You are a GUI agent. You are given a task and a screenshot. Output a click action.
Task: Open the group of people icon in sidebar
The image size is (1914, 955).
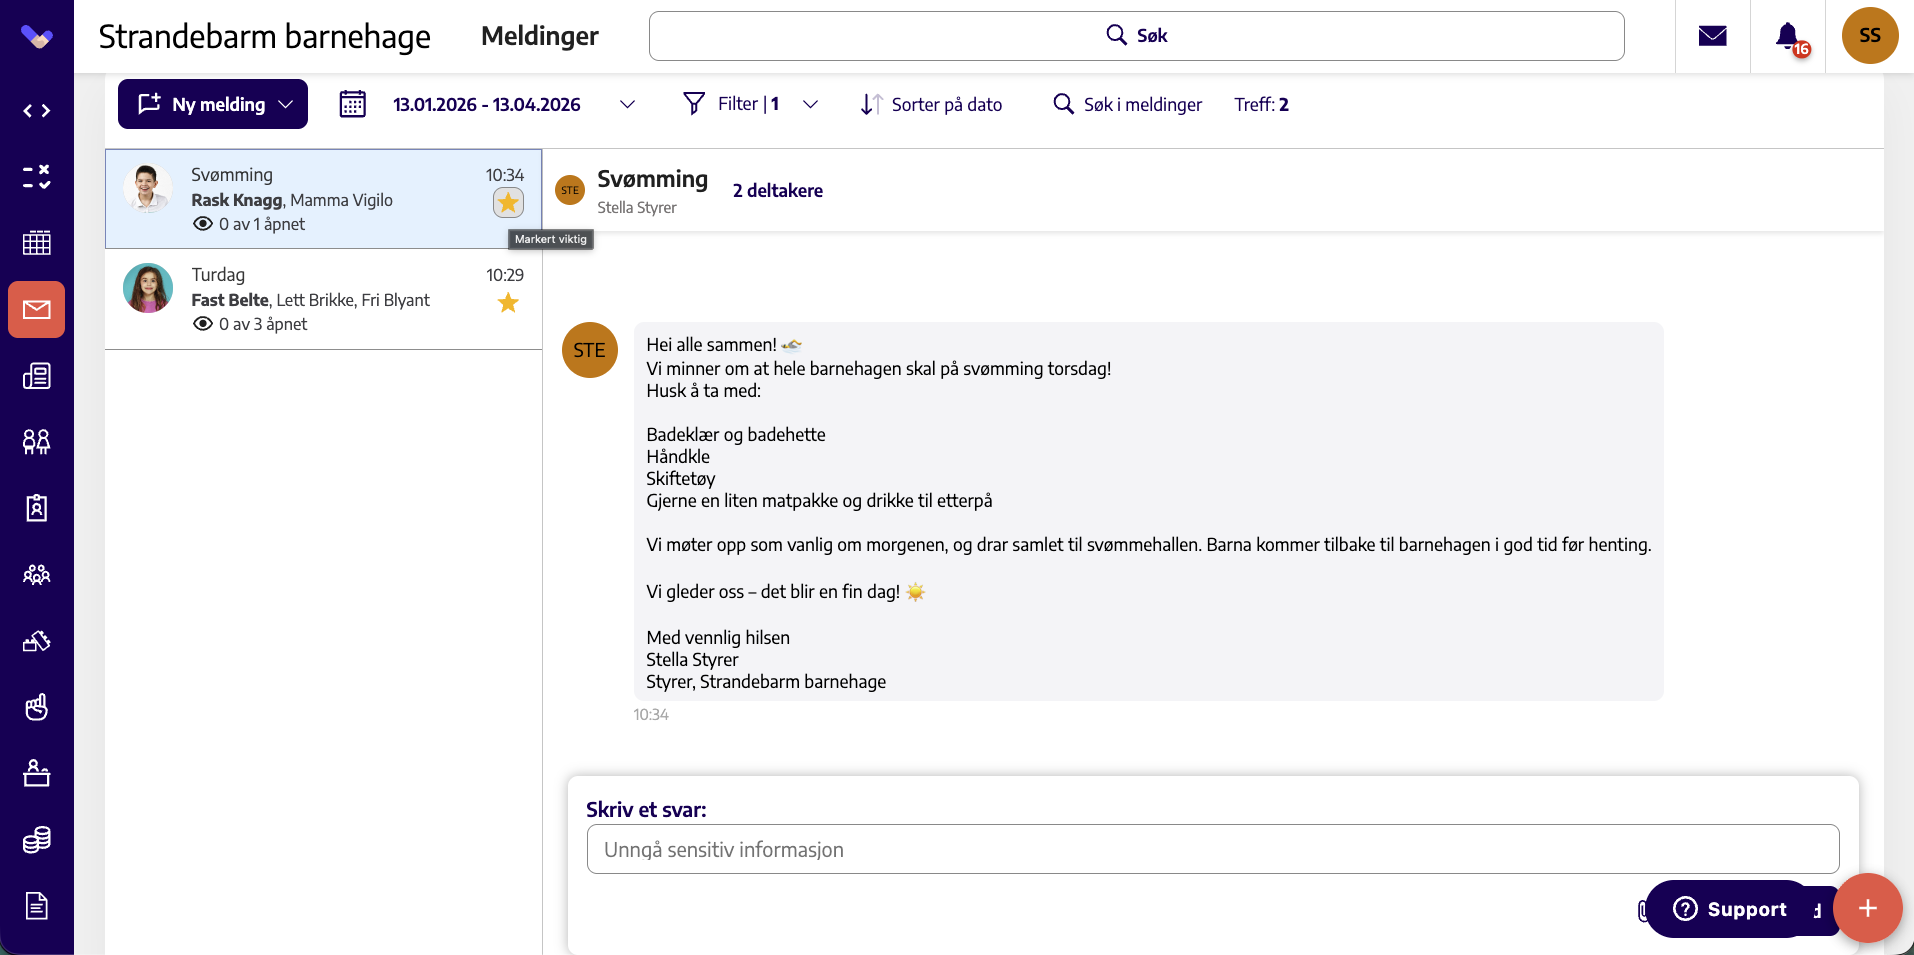coord(37,575)
